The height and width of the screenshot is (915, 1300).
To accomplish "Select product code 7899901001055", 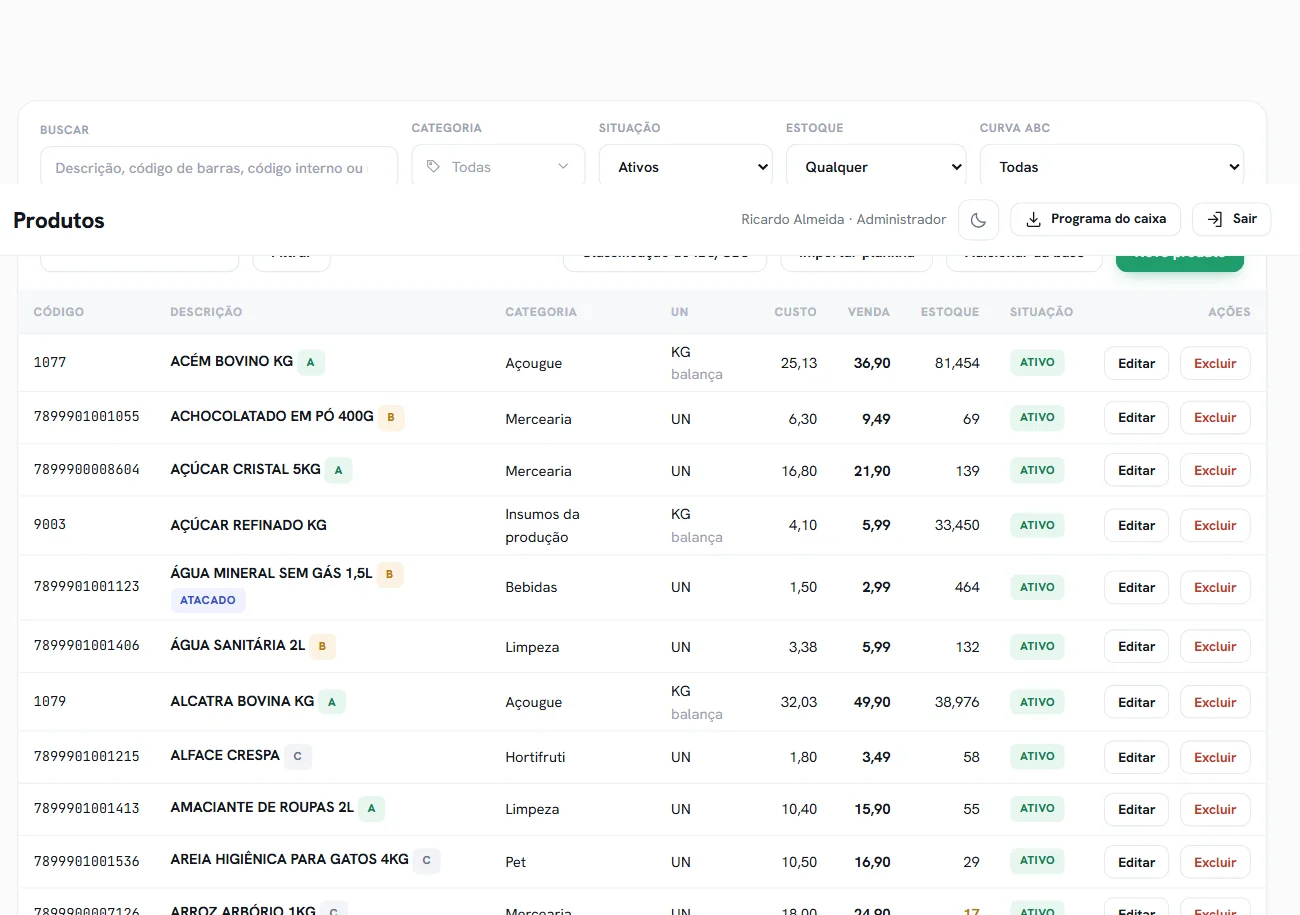I will coord(87,416).
